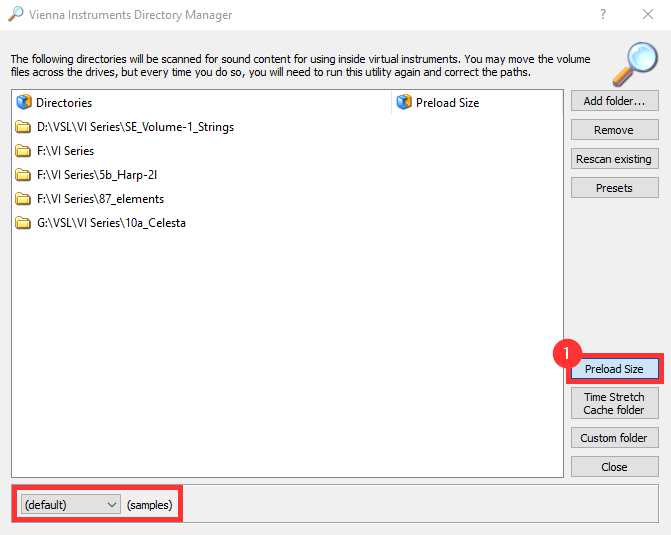Click the Custom folder button

tap(615, 438)
